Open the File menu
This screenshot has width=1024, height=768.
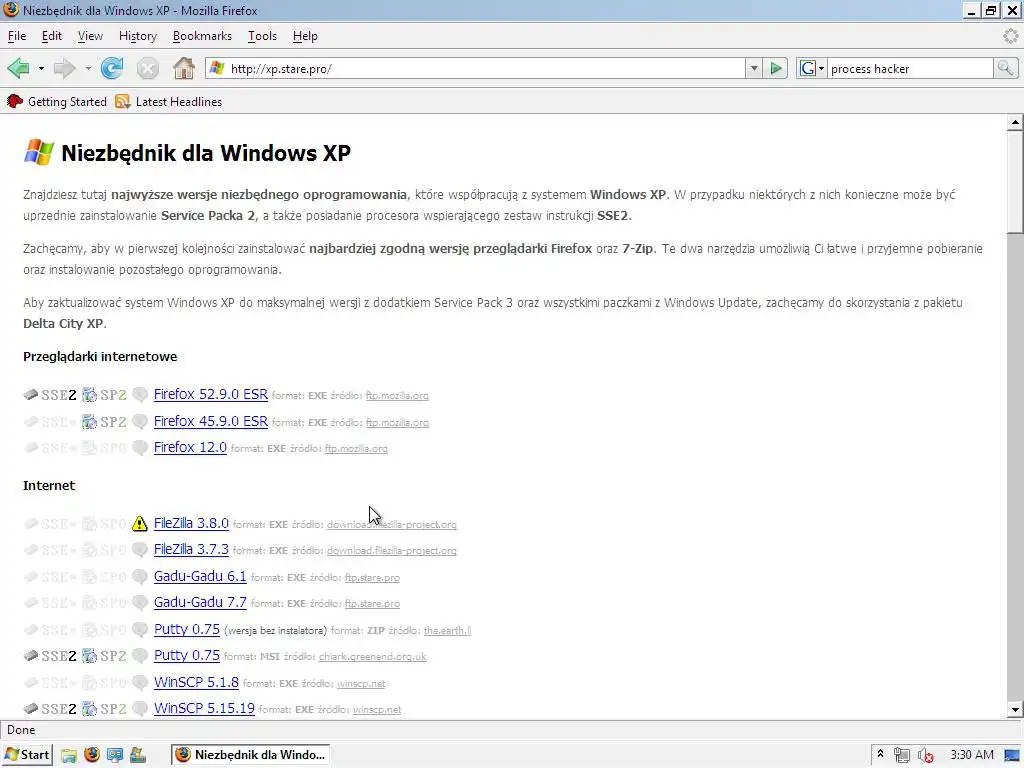tap(17, 36)
